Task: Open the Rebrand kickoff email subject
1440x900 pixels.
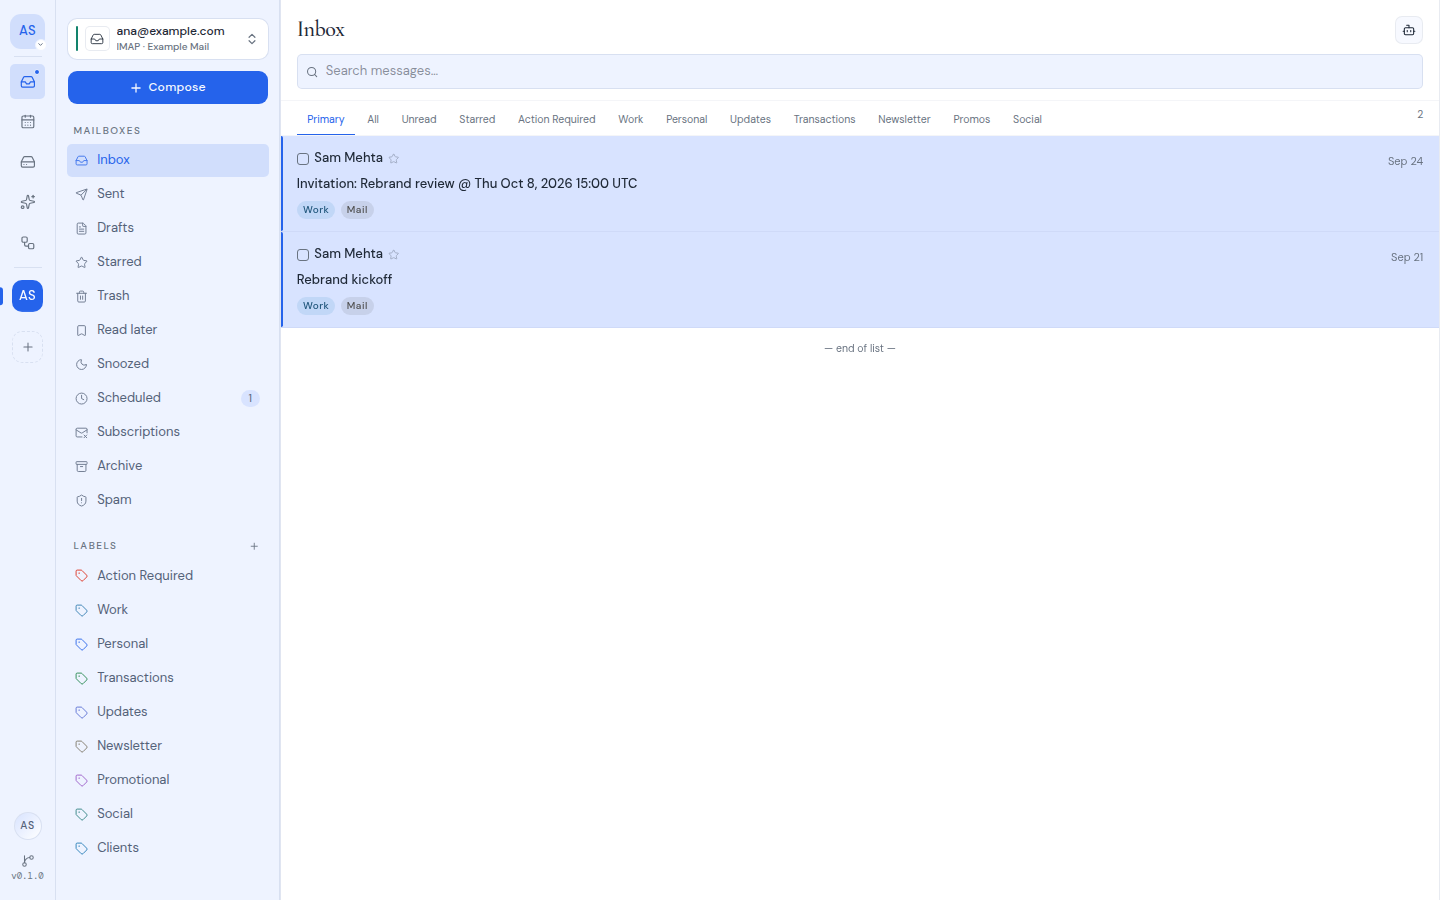Action: [344, 280]
